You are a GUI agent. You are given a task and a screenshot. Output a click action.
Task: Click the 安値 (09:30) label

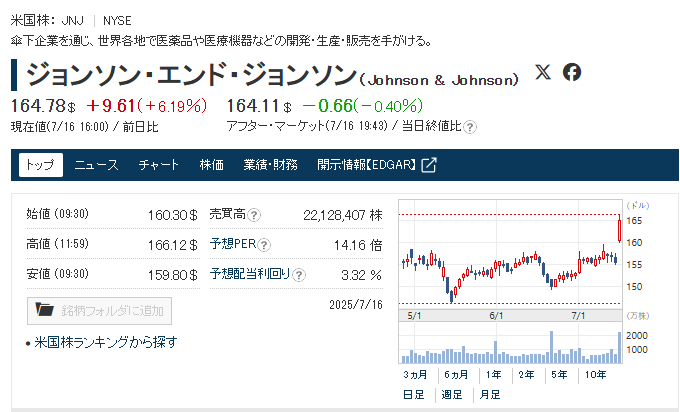pyautogui.click(x=57, y=274)
